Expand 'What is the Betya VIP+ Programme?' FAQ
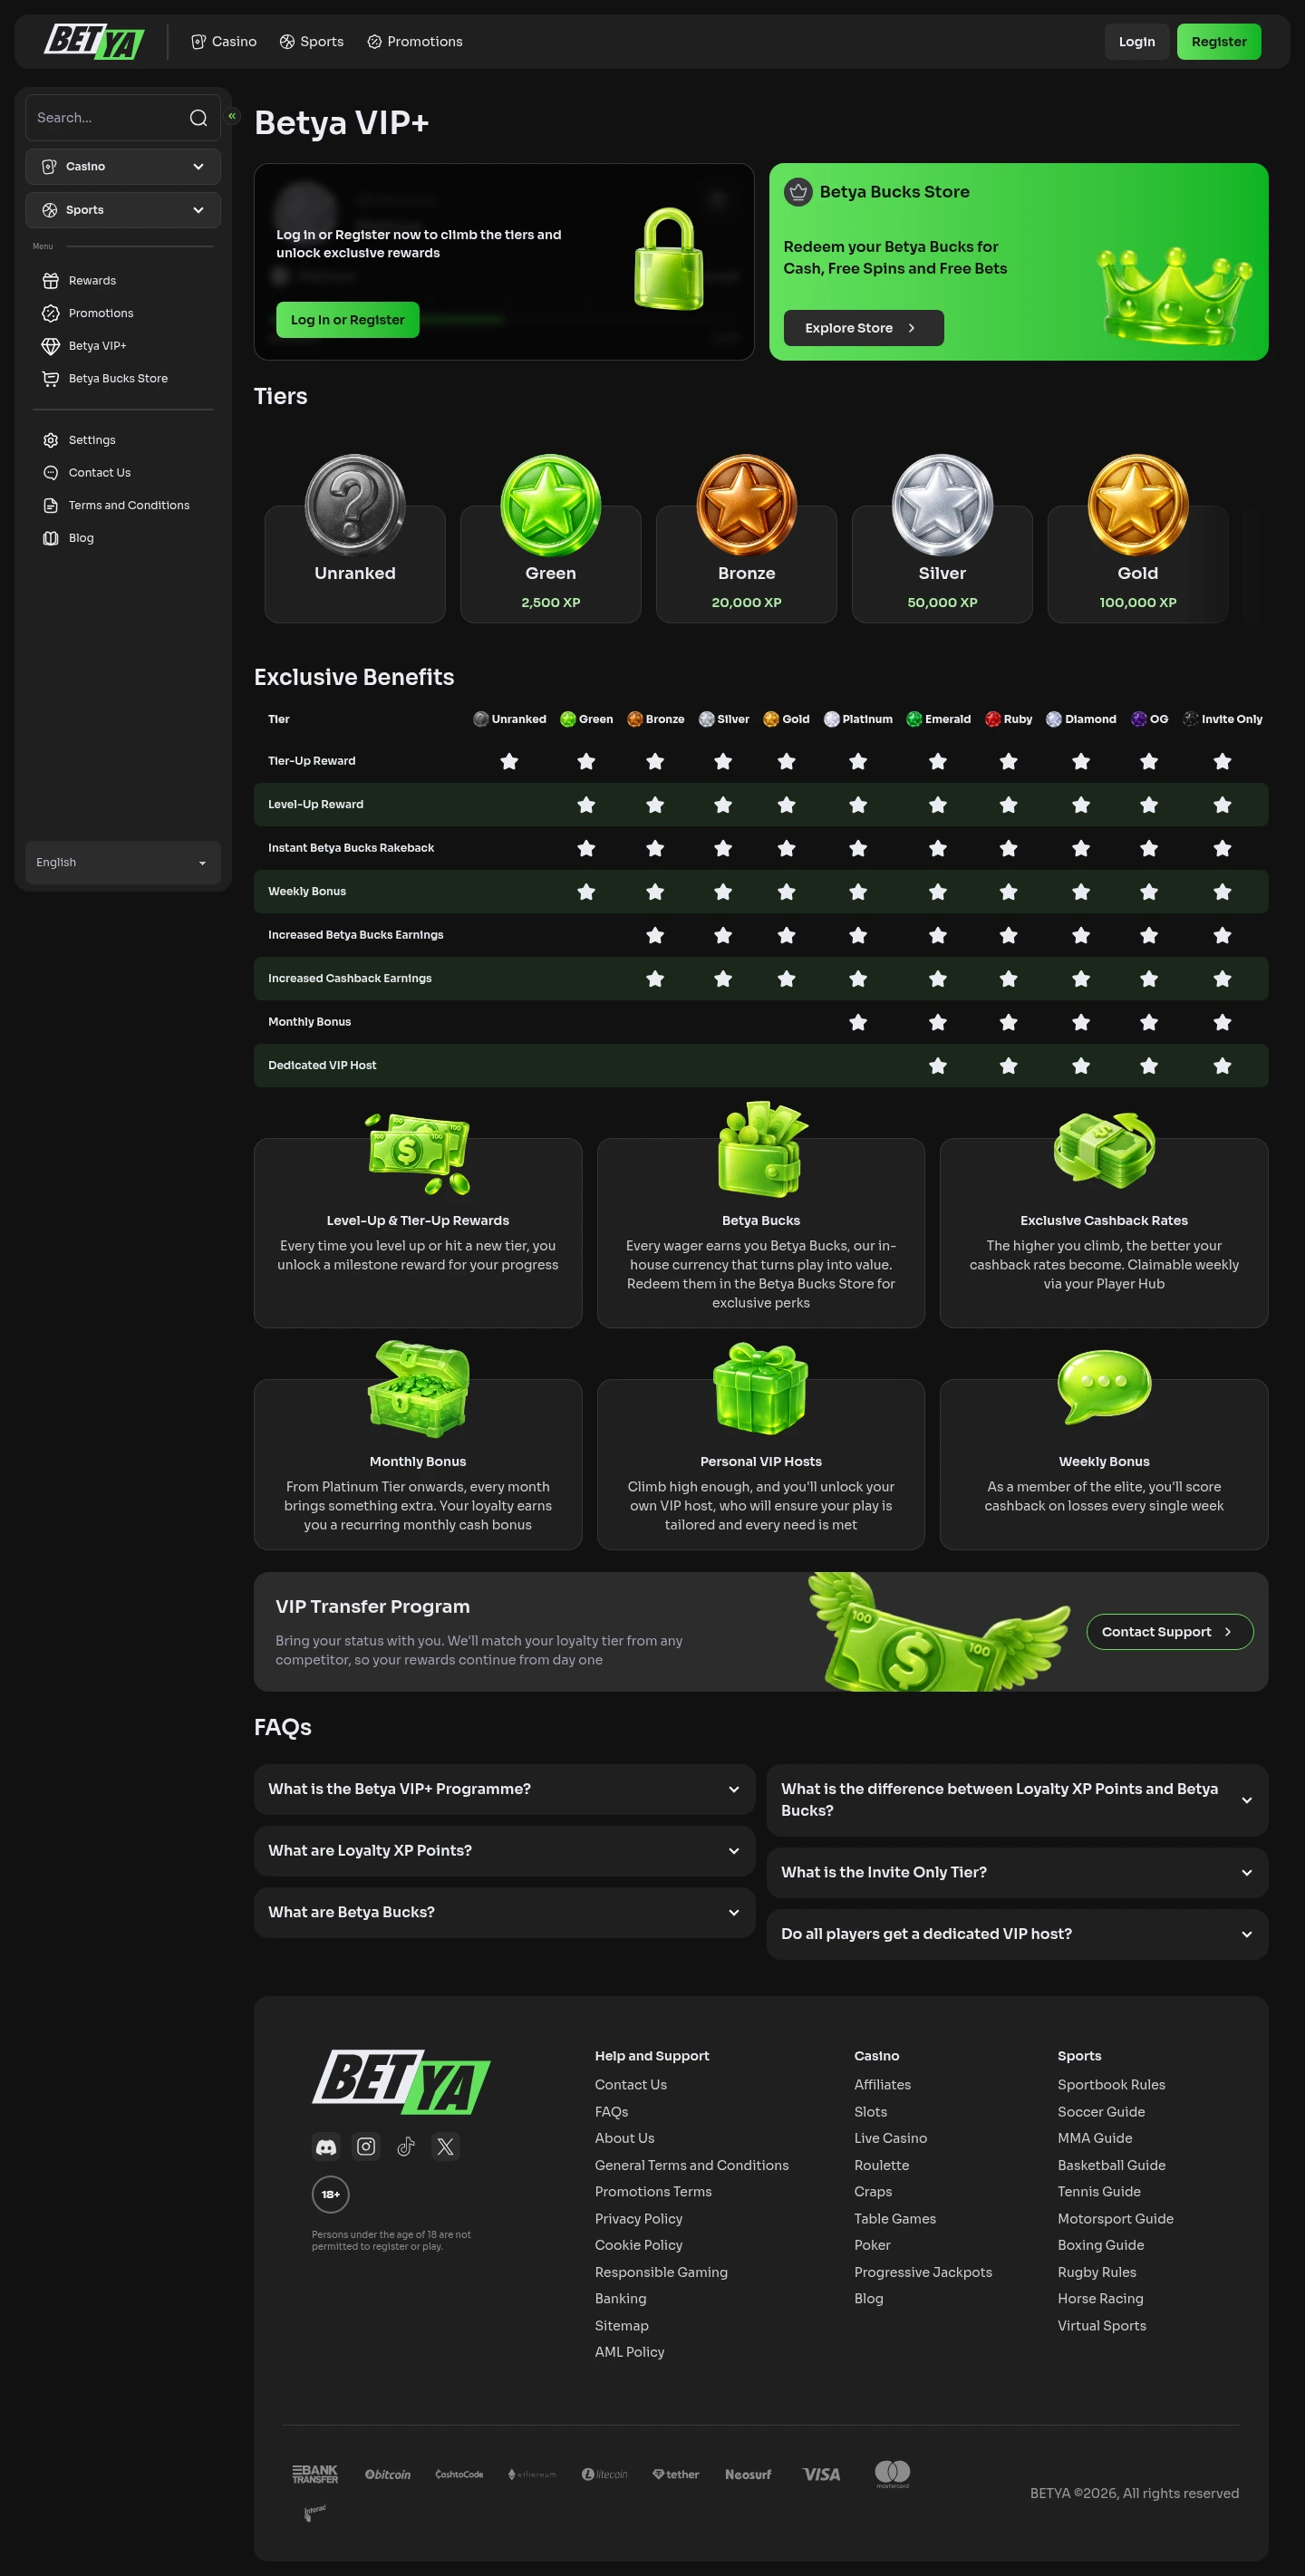1305x2576 pixels. [504, 1789]
